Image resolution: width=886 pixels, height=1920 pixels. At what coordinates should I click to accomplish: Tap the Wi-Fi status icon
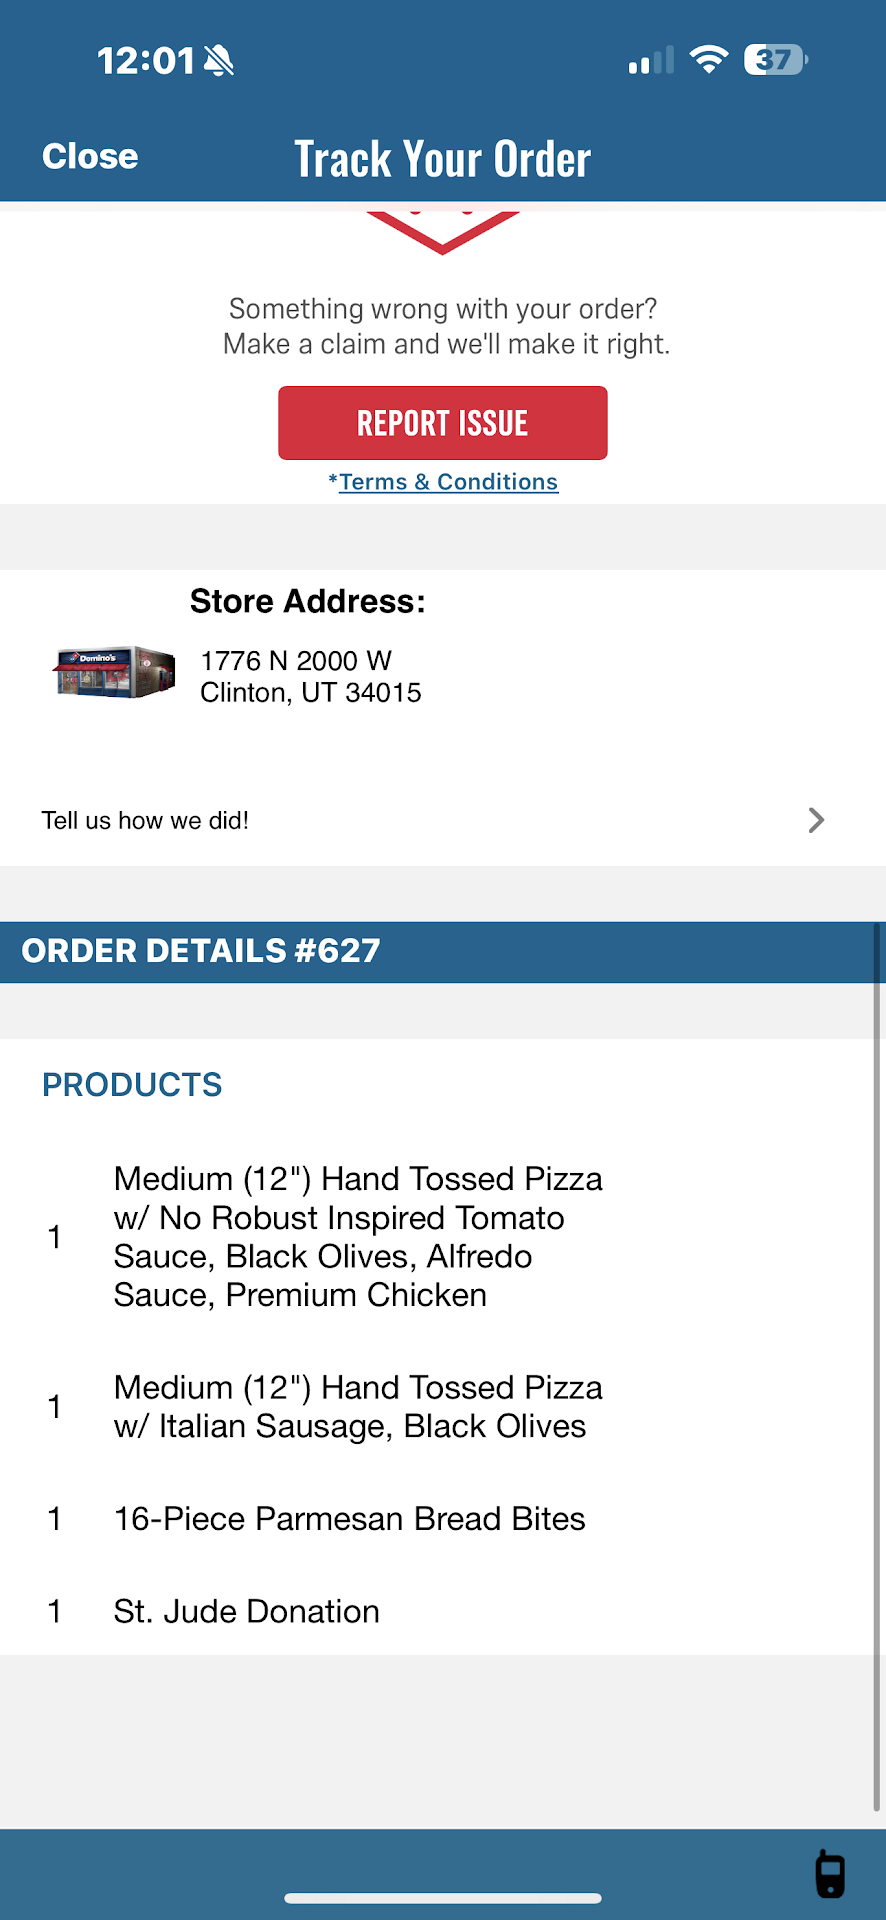pos(709,60)
